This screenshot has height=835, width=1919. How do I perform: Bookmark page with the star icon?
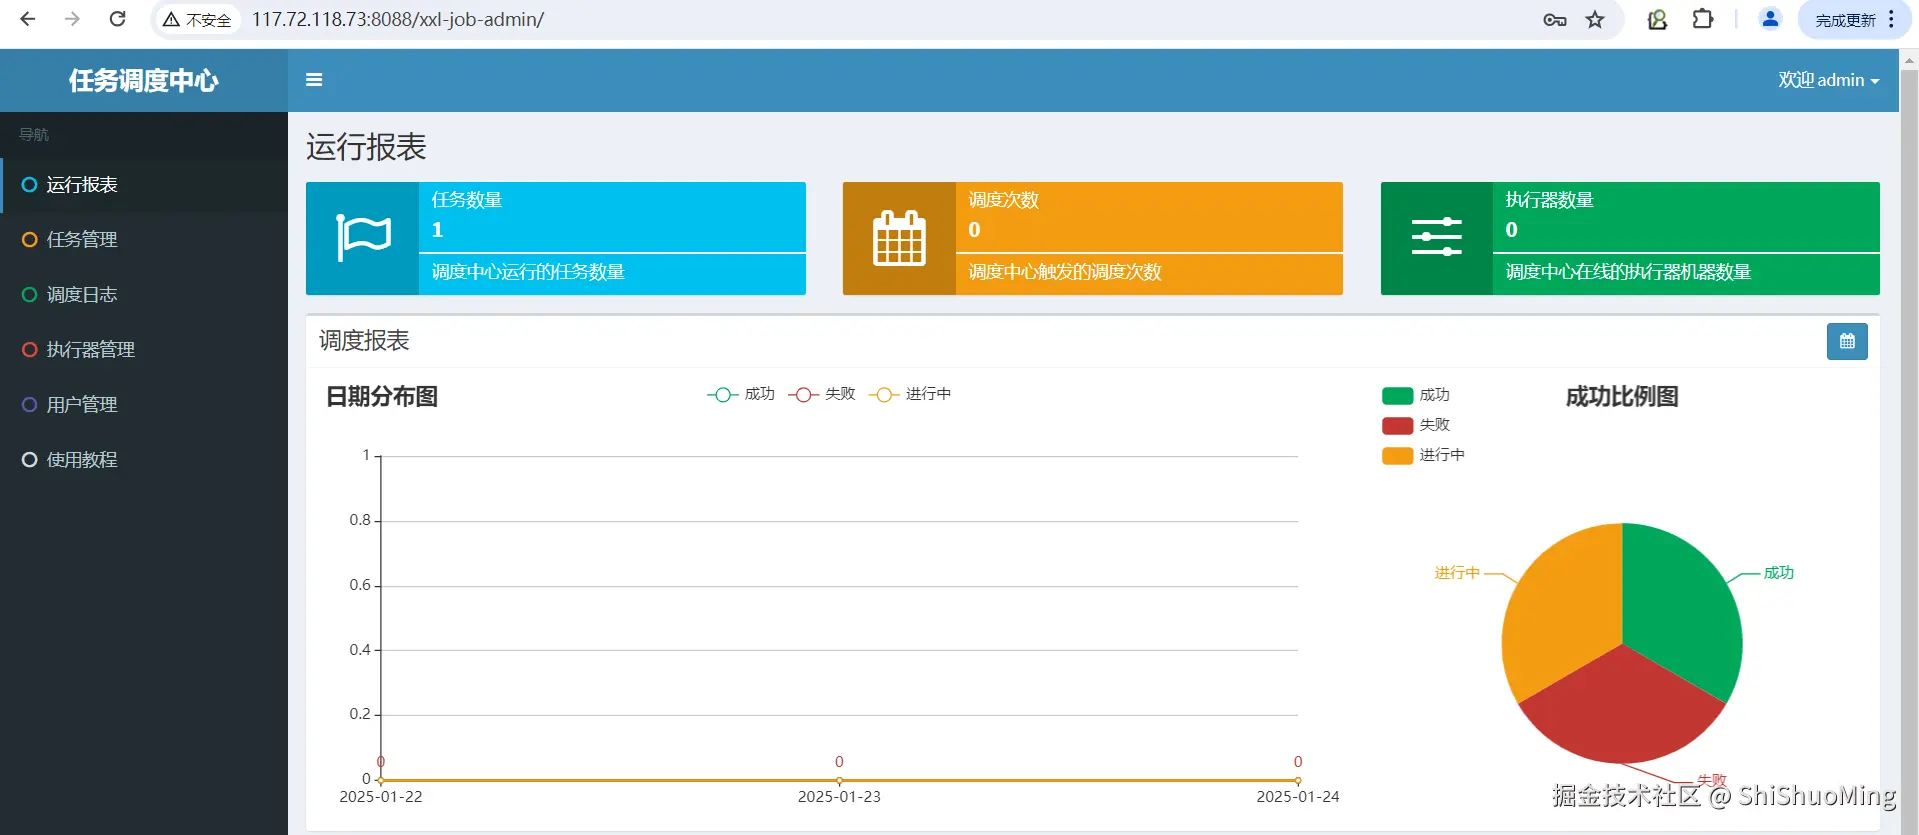1595,20
